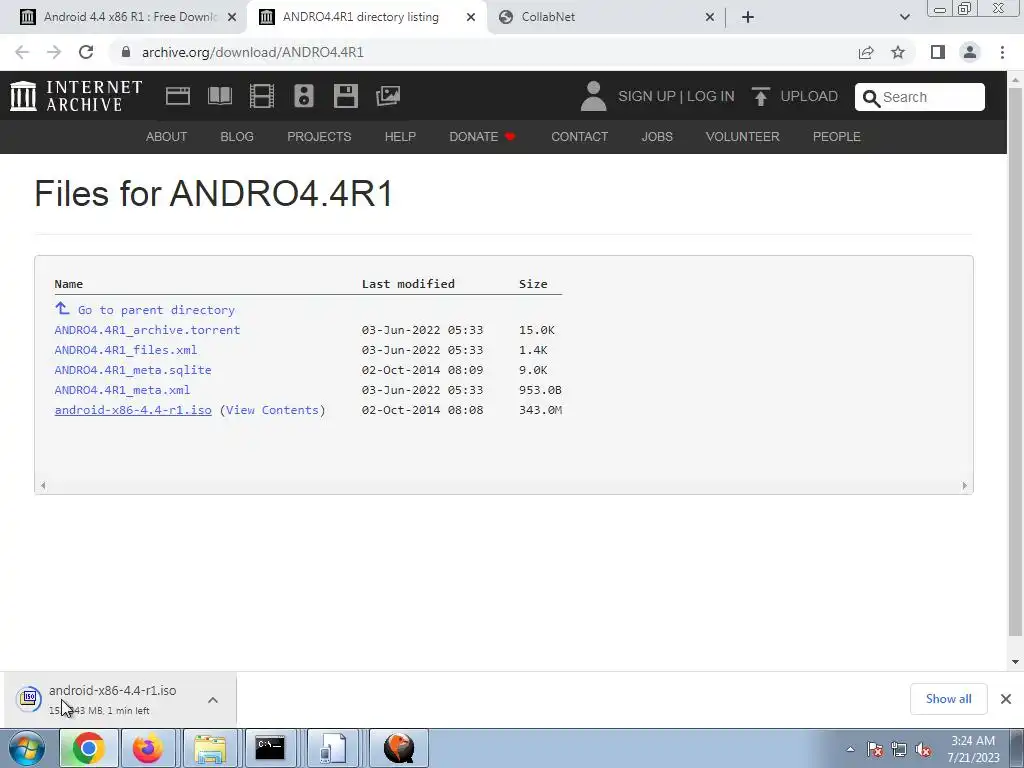Open the DONATE menu item
This screenshot has height=768, width=1024.
click(x=483, y=136)
